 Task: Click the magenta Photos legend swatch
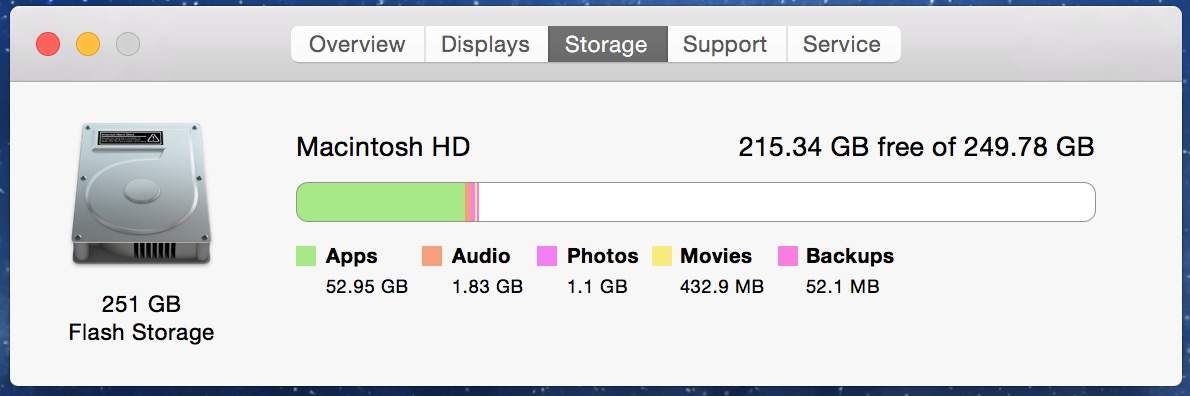(x=547, y=256)
